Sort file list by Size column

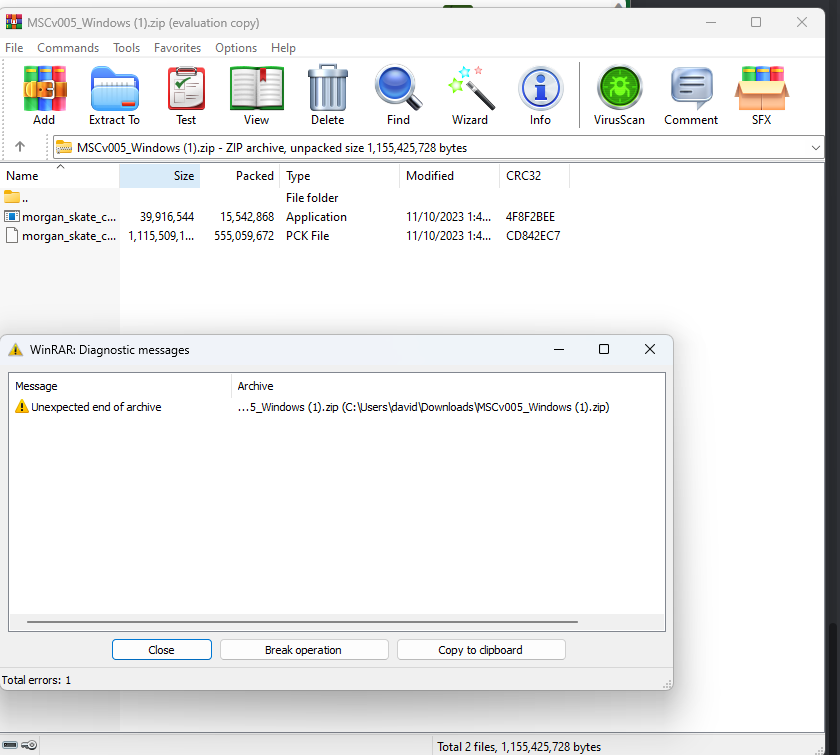160,176
